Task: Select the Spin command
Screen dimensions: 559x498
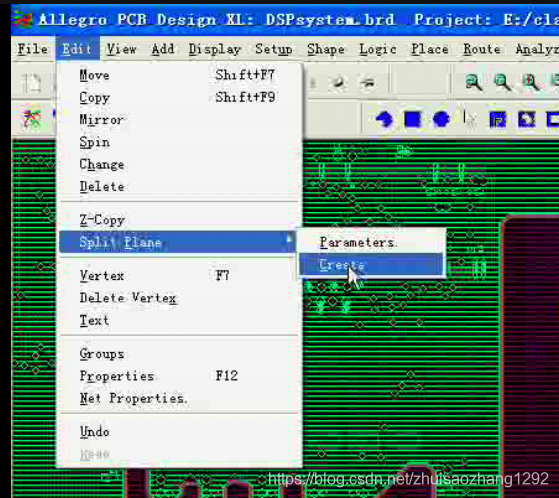Action: [x=179, y=142]
